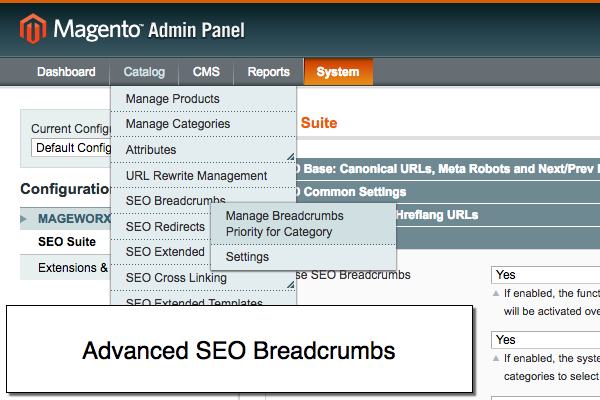Viewport: 600px width, 400px height.
Task: Select Manage Products in Catalog menu
Action: coord(204,99)
